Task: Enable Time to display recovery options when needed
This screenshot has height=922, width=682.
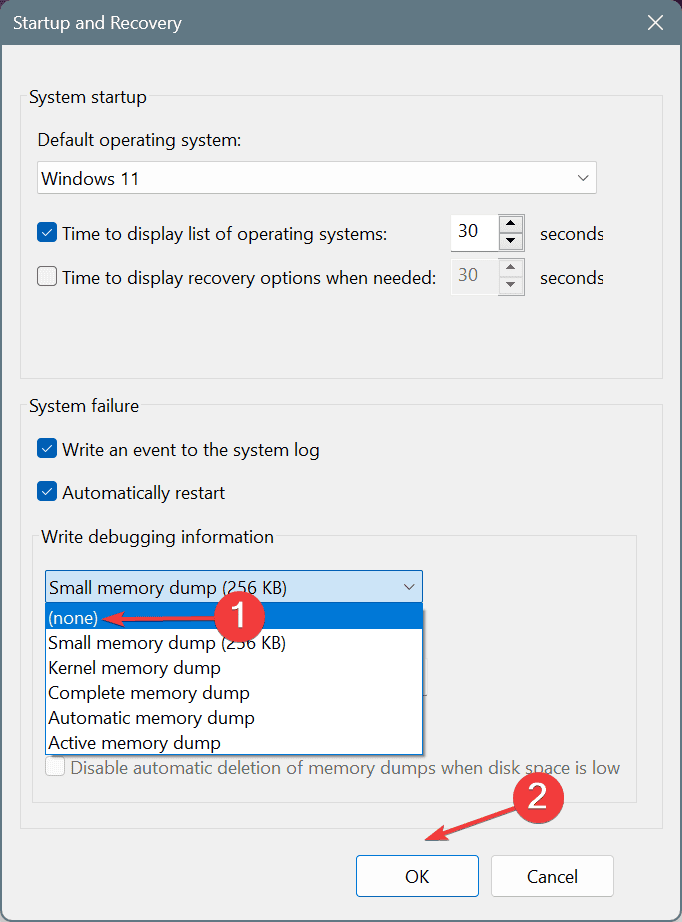Action: 47,276
